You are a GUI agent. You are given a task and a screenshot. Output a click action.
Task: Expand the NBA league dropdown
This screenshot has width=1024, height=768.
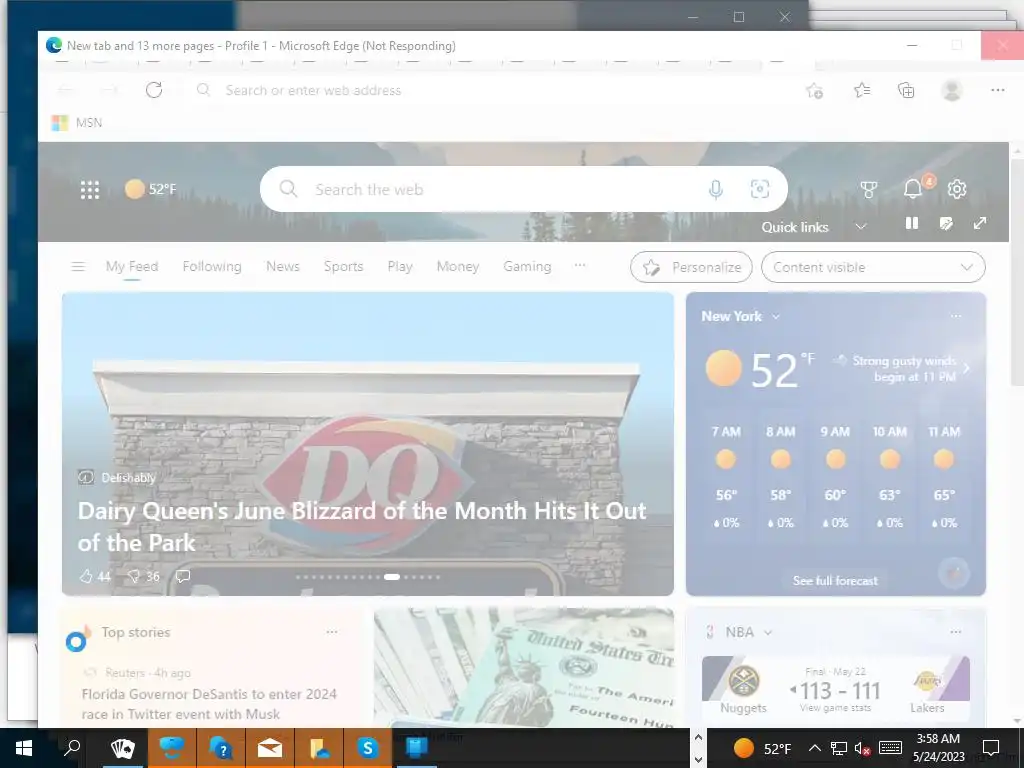pyautogui.click(x=768, y=632)
